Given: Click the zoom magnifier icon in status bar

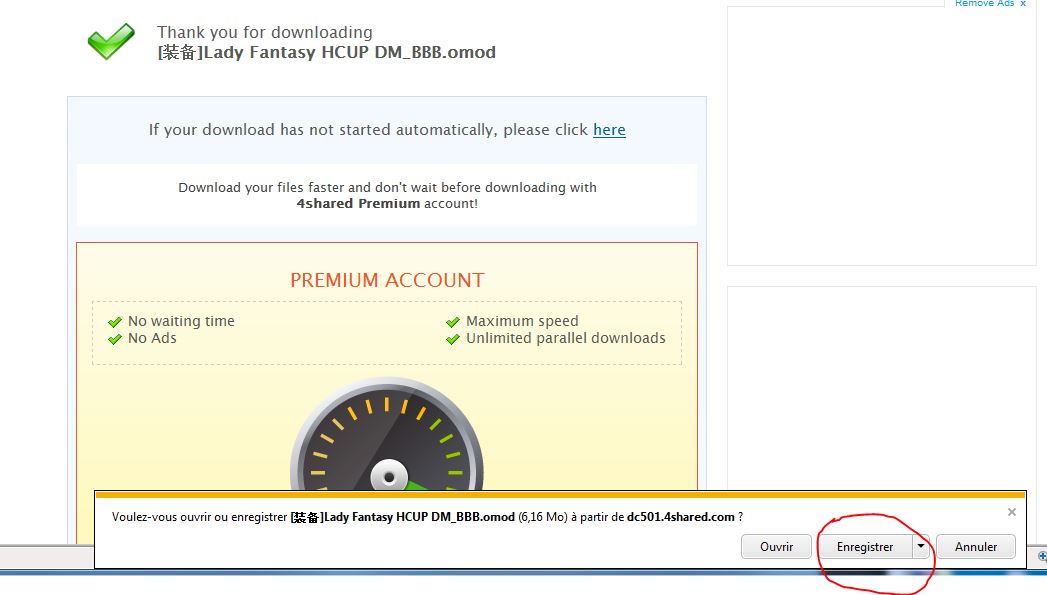Looking at the screenshot, I should [1042, 557].
